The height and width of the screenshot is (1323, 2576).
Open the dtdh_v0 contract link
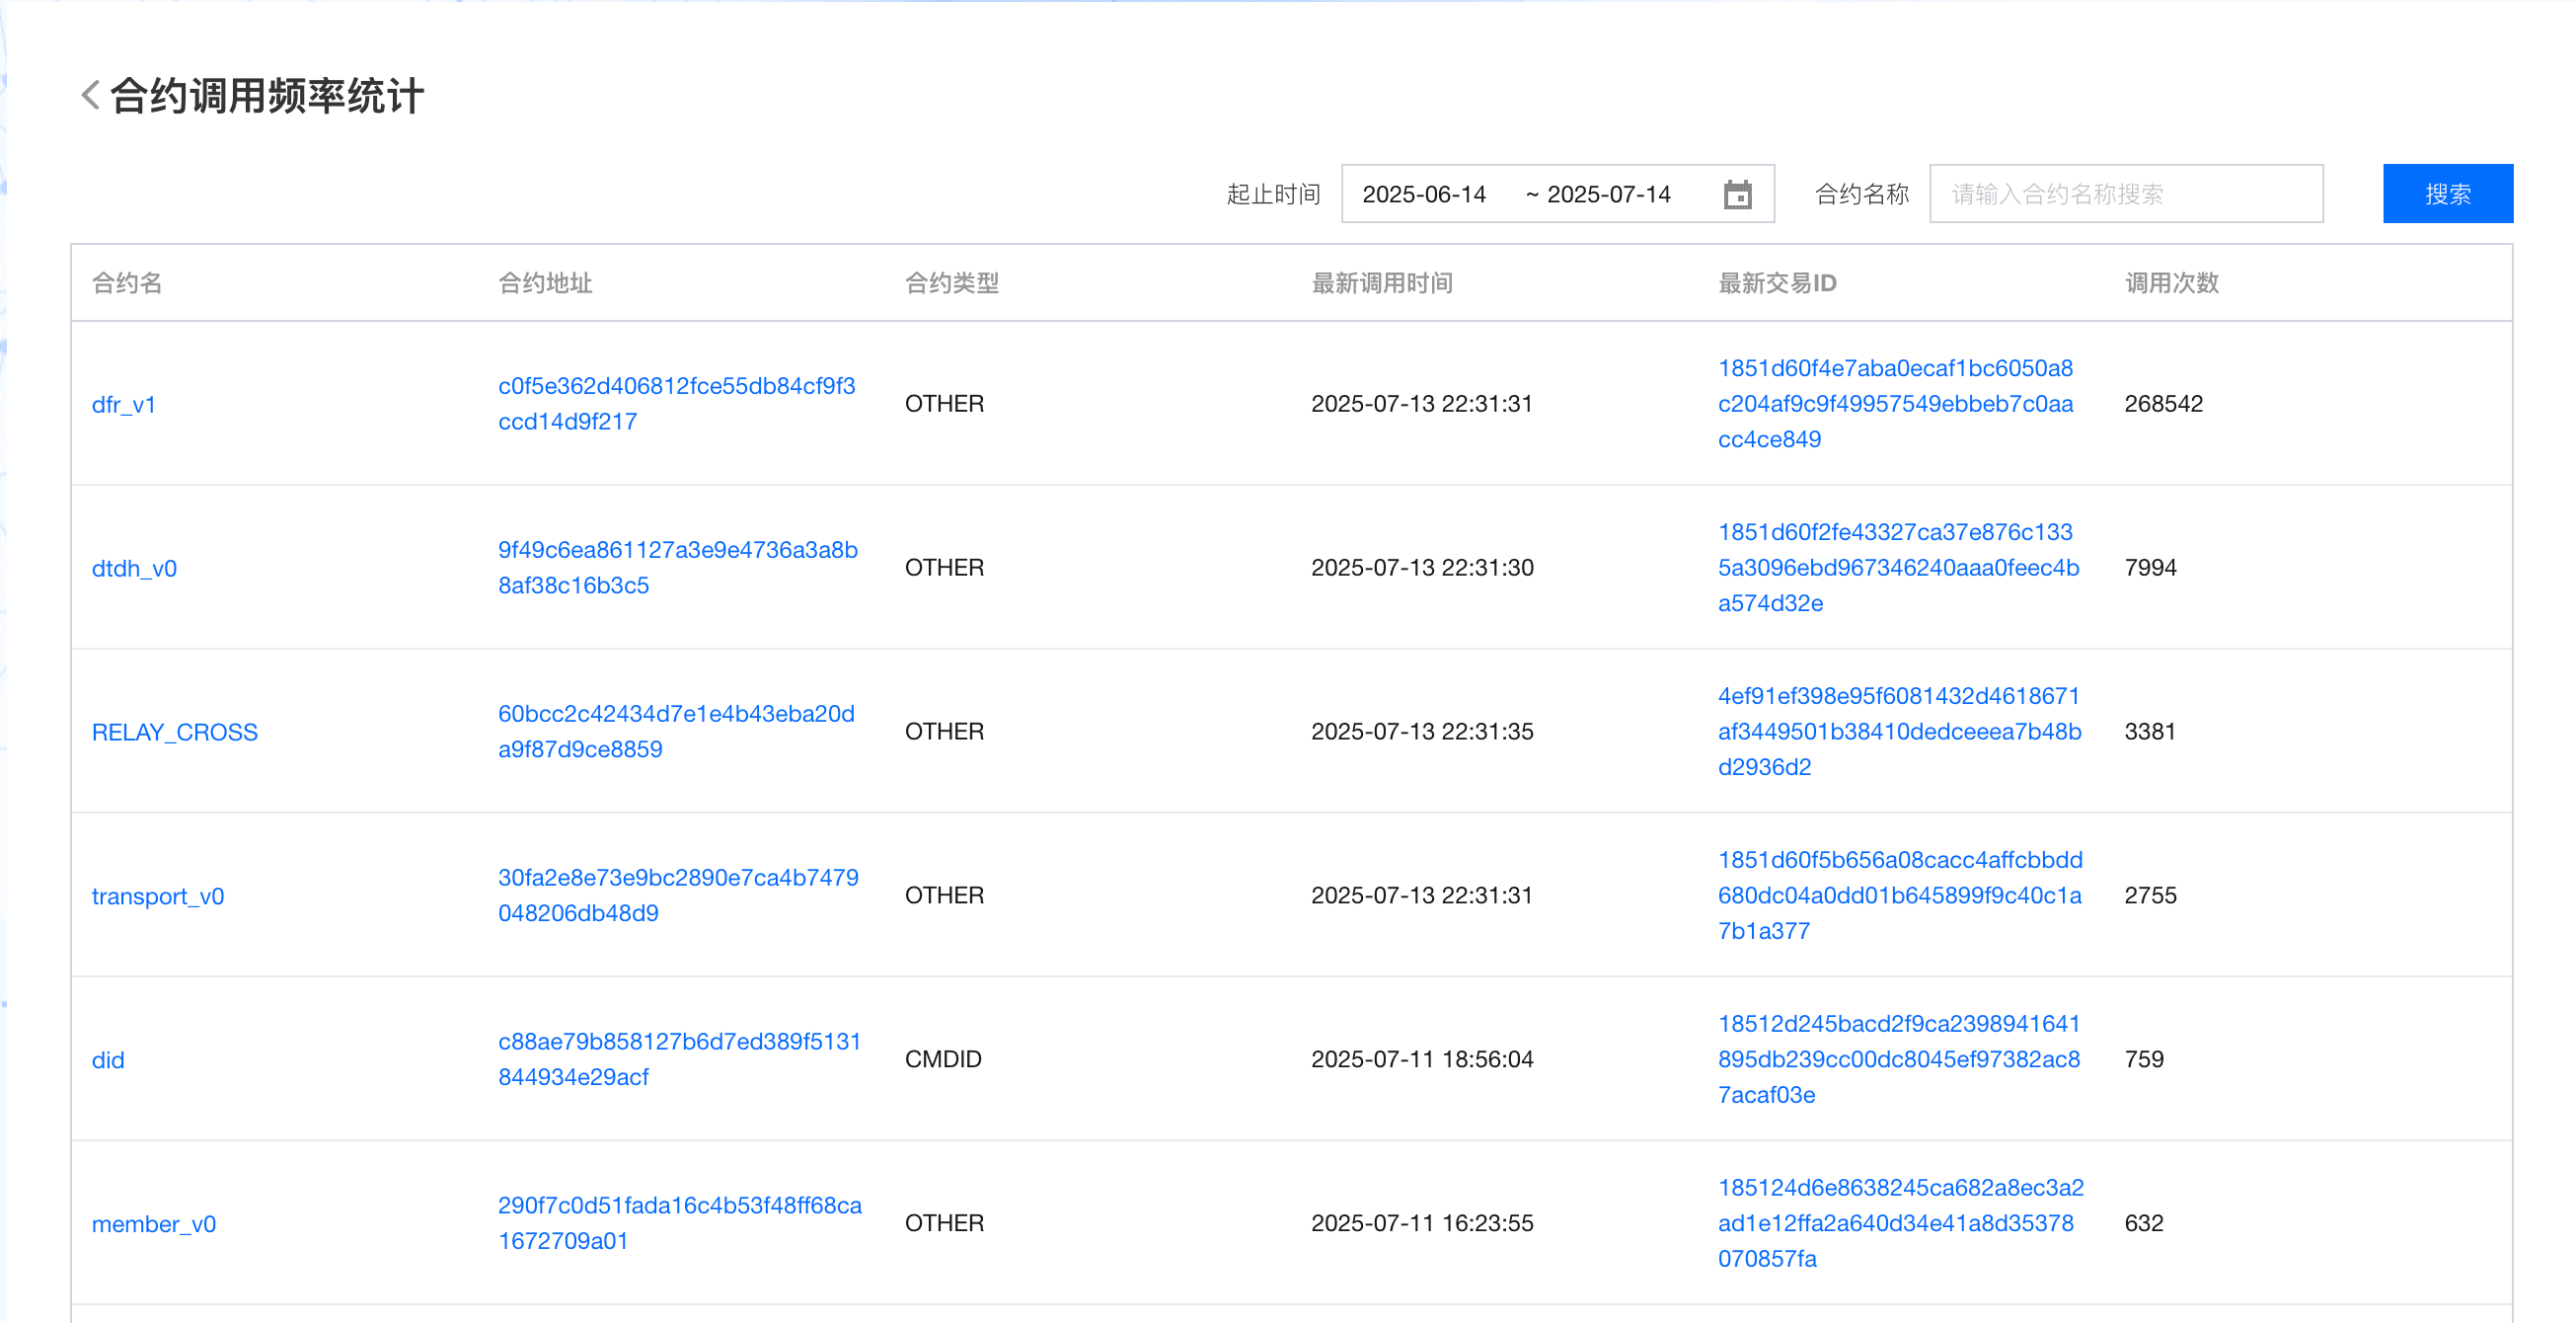(x=134, y=568)
